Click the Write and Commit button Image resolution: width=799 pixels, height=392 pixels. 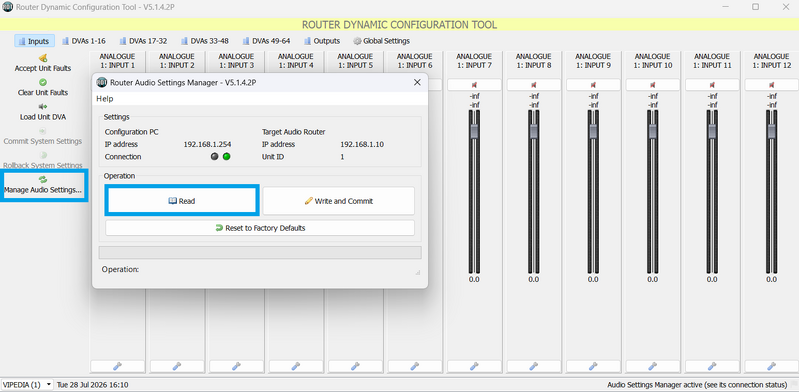pyautogui.click(x=338, y=201)
